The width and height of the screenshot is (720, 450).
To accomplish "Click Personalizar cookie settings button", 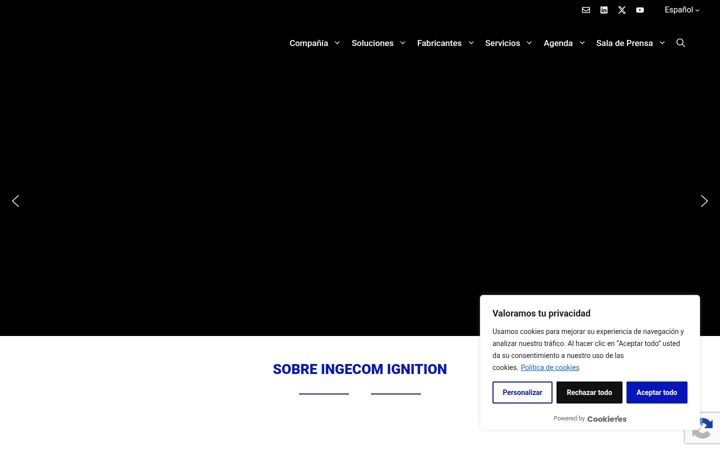I will [522, 393].
